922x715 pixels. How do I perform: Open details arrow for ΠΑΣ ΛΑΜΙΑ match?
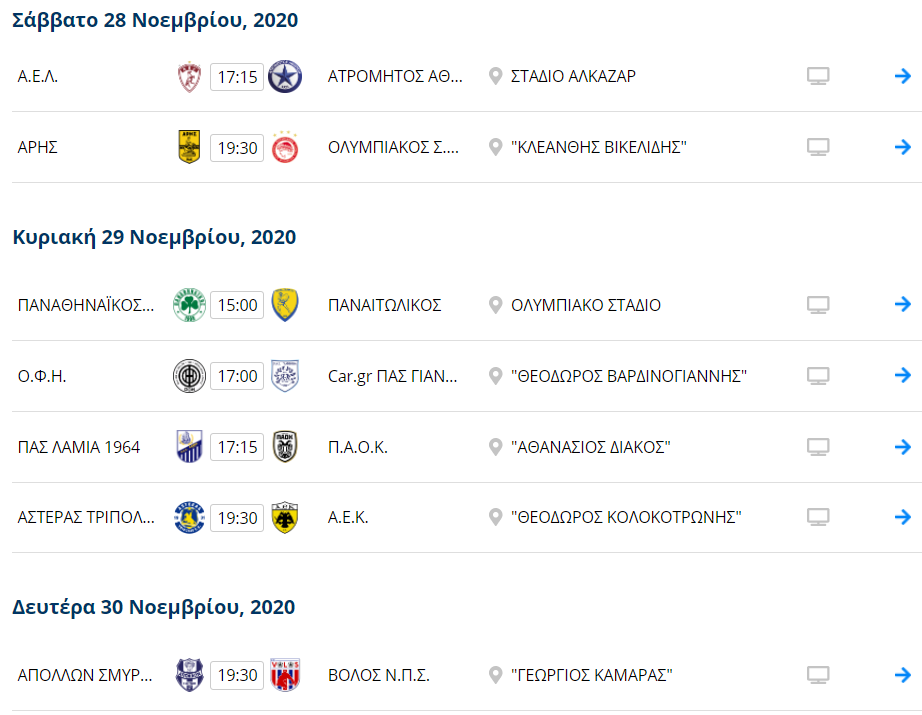pyautogui.click(x=902, y=447)
